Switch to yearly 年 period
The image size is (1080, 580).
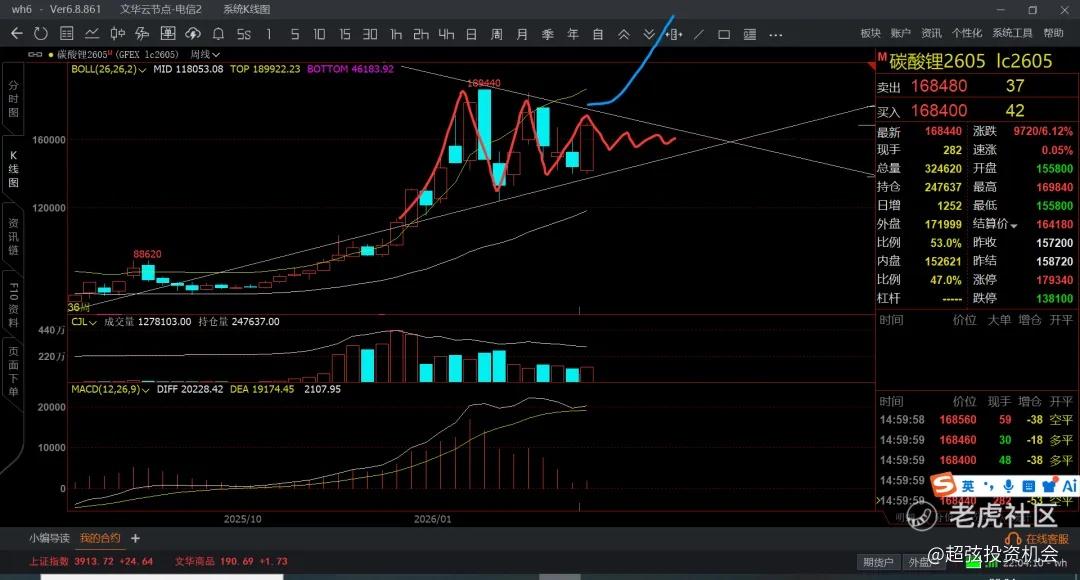[573, 34]
